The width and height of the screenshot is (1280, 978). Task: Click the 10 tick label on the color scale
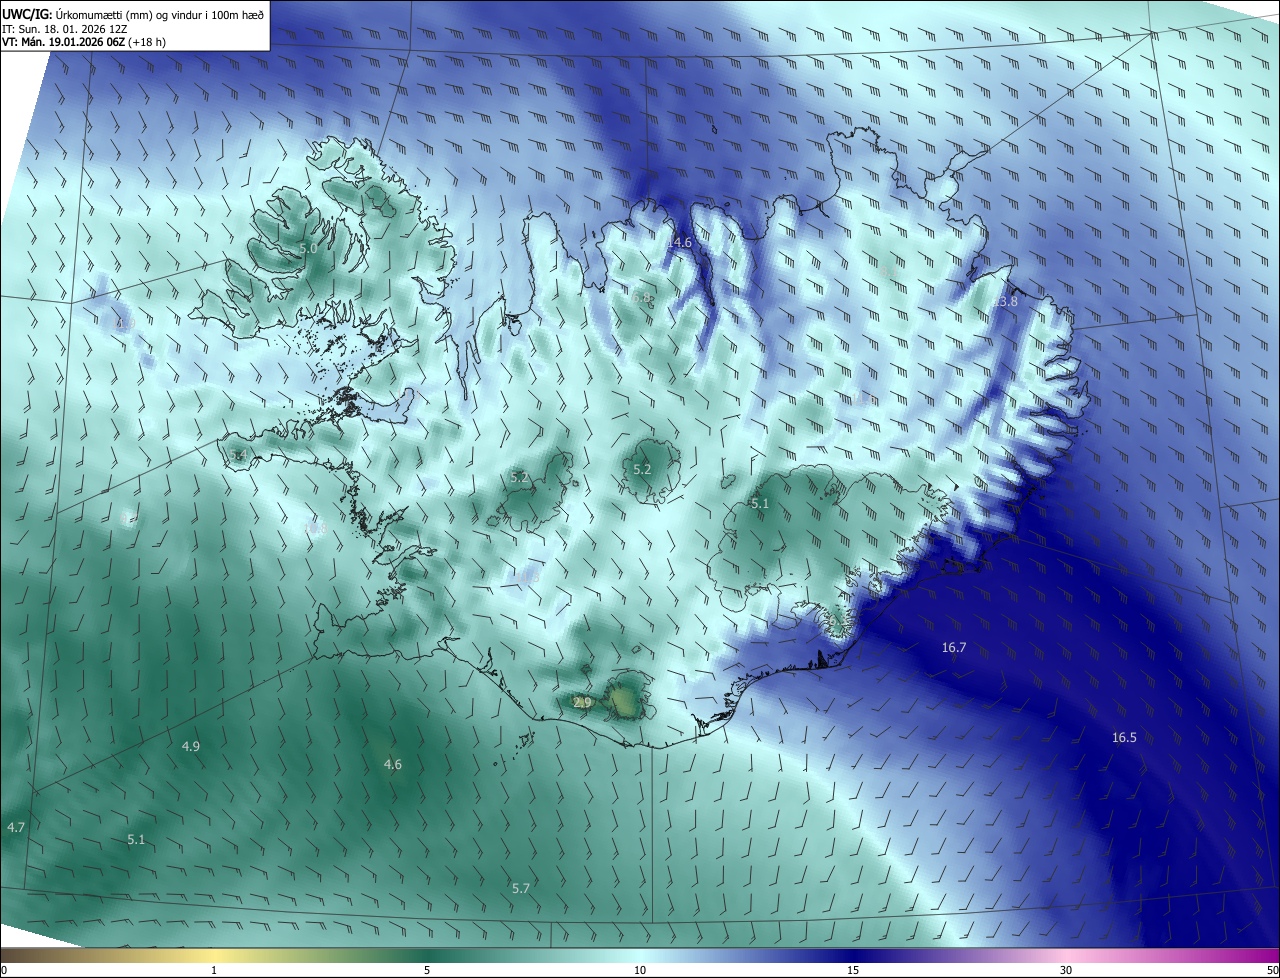tap(640, 970)
